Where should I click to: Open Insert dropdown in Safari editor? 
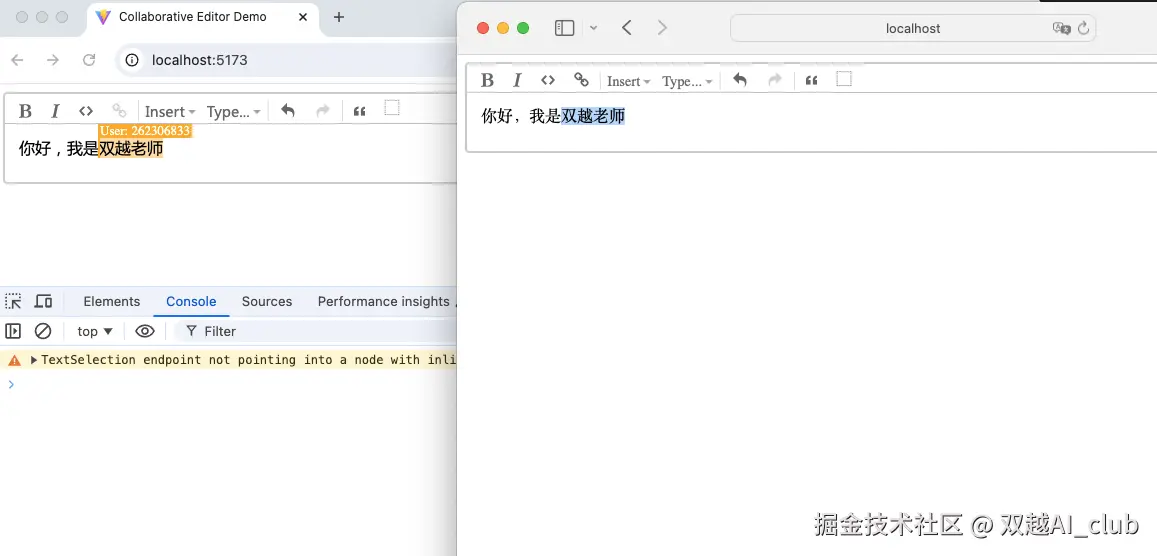629,81
